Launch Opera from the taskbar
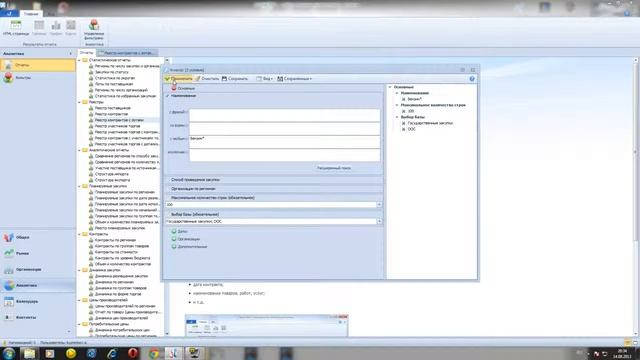This screenshot has width=640, height=360. click(133, 353)
